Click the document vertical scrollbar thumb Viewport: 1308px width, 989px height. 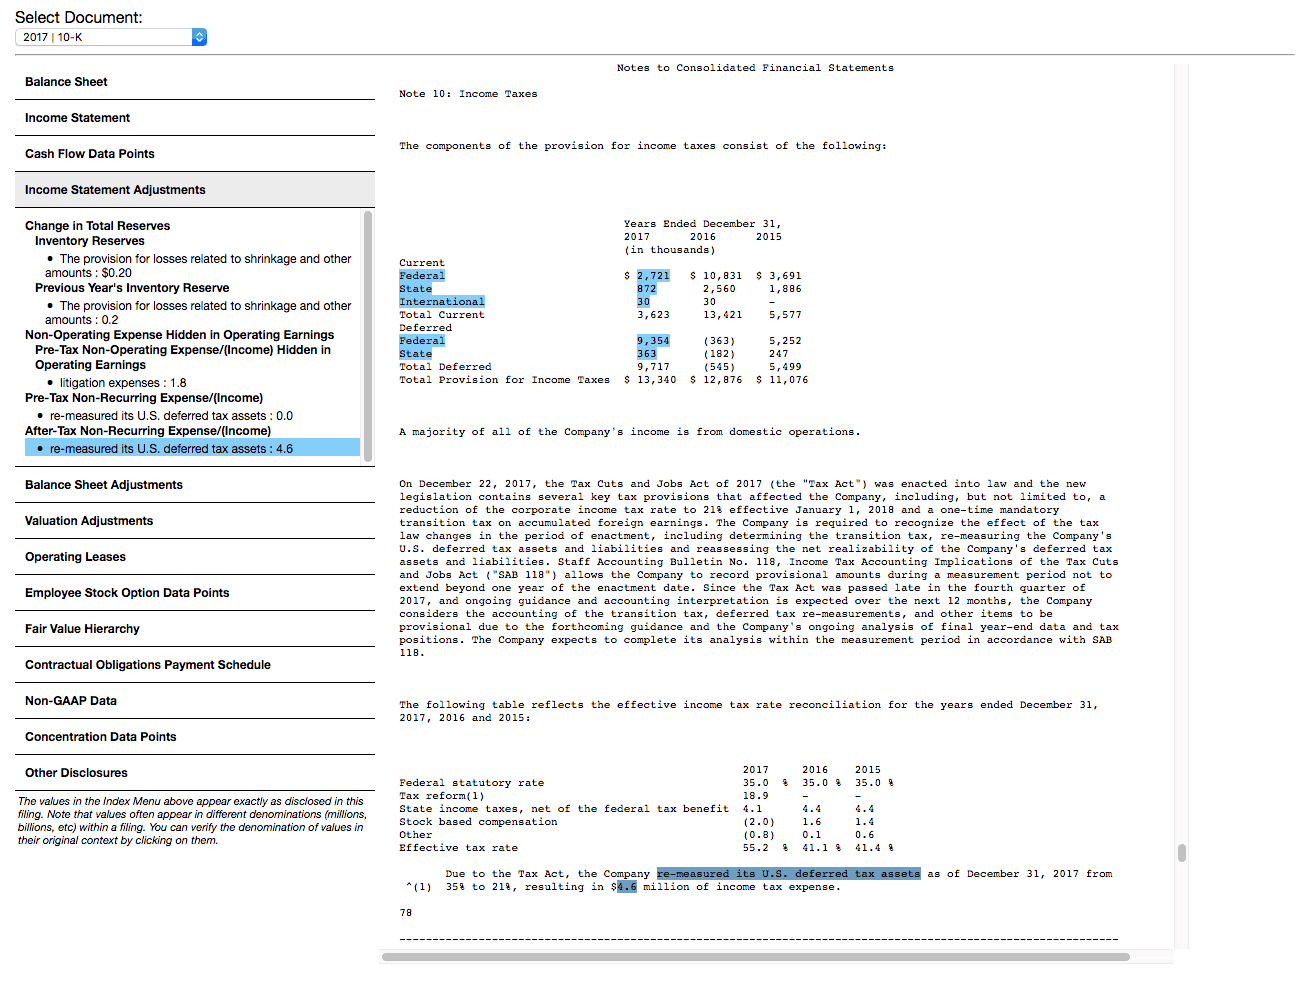pyautogui.click(x=1182, y=852)
